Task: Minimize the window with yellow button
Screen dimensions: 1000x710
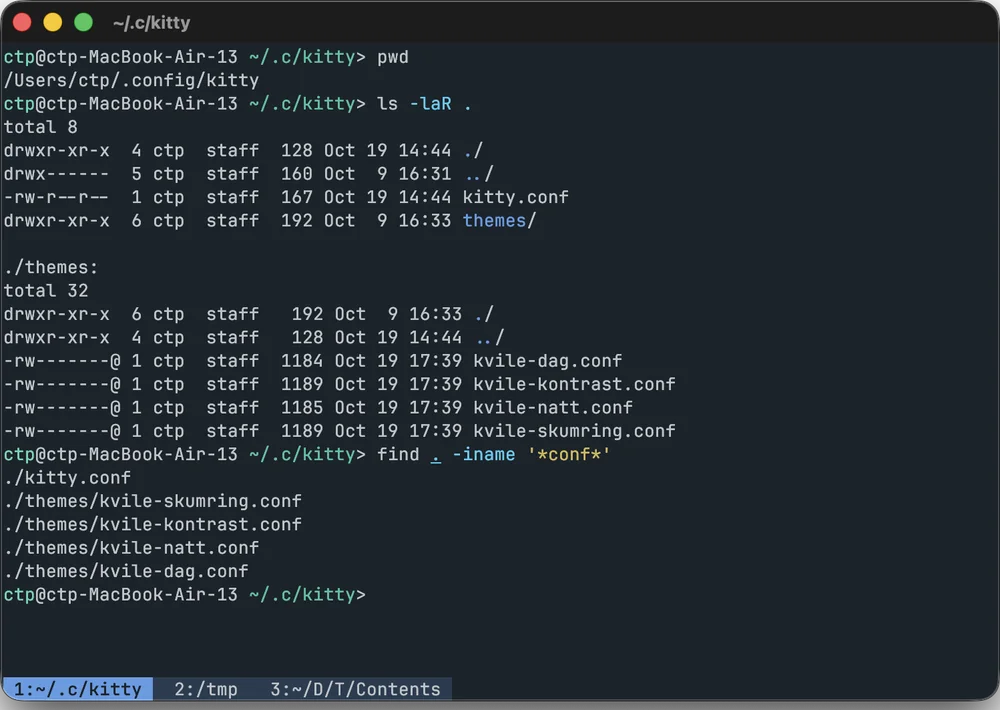Action: (x=52, y=22)
